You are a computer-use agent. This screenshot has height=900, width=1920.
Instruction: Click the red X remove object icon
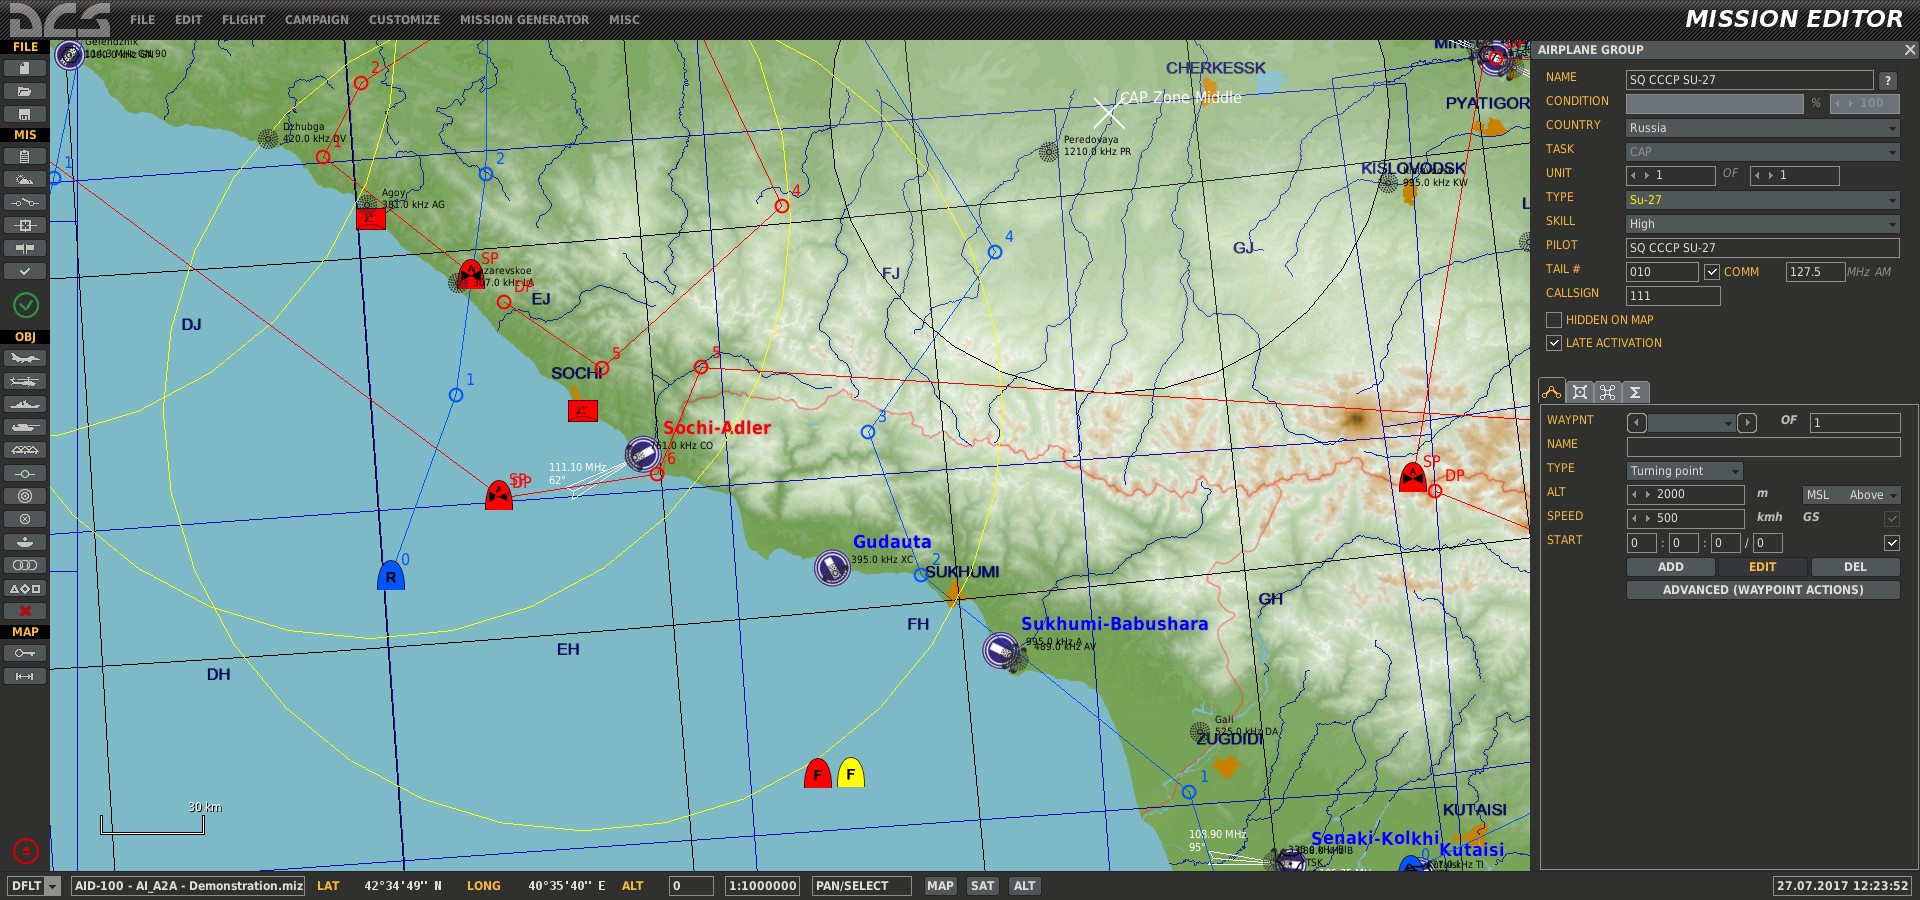[x=25, y=611]
